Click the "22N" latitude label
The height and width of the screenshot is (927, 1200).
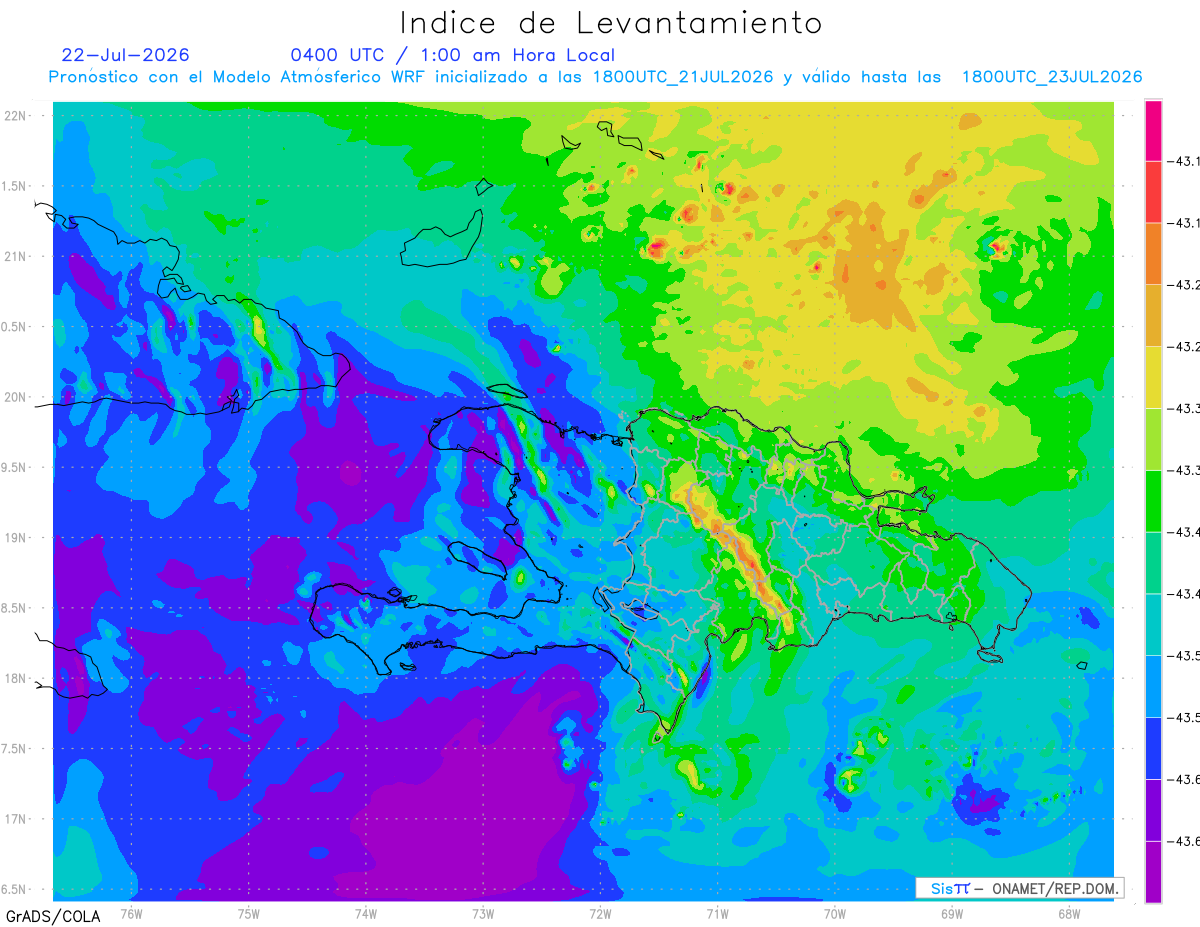tap(15, 116)
